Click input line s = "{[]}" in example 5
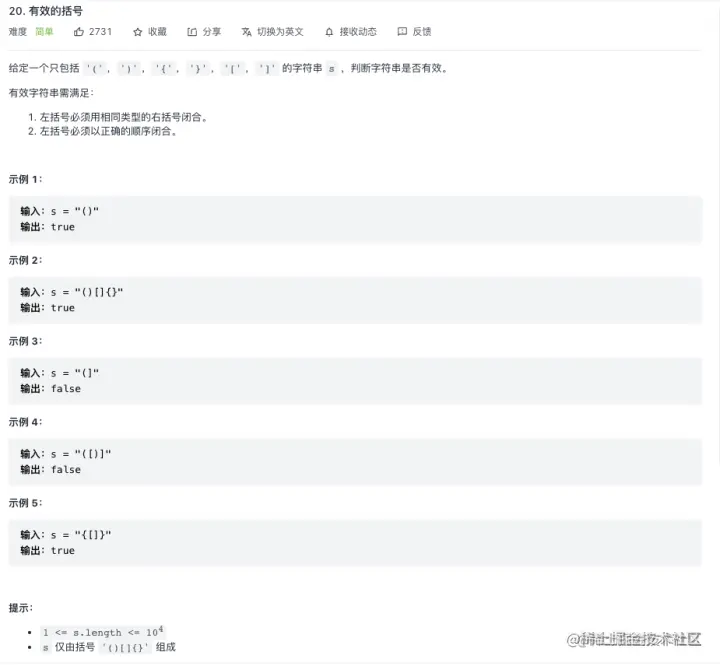The width and height of the screenshot is (720, 666). (66, 535)
